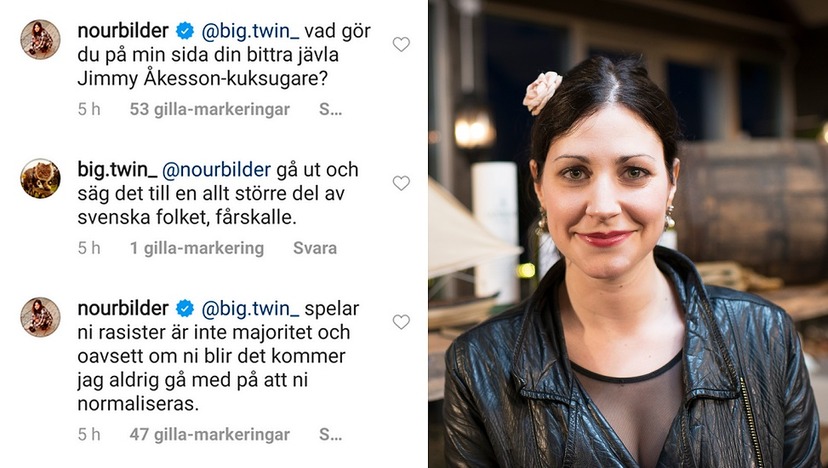Tap the heart on big.twin_'s reply

[x=401, y=183]
